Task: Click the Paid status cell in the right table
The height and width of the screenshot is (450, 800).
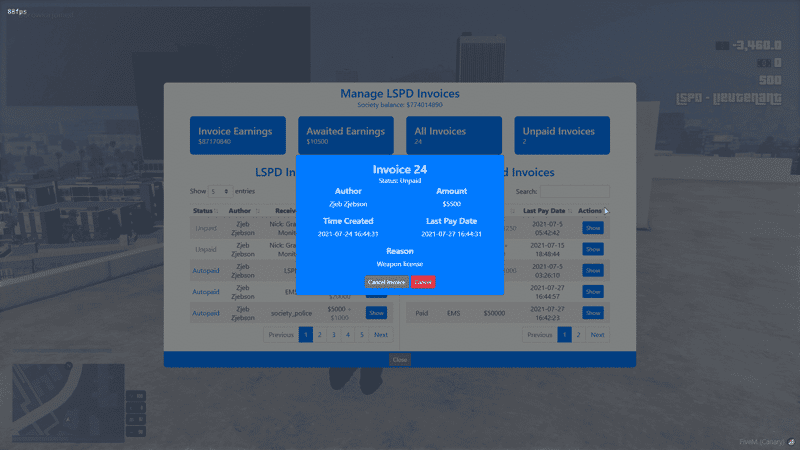Action: tap(421, 313)
